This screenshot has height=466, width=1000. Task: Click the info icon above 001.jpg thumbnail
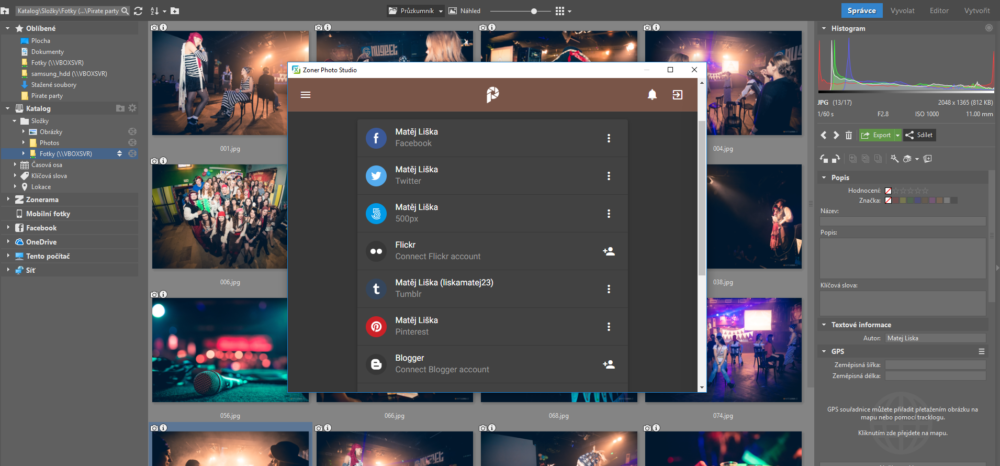tap(163, 27)
